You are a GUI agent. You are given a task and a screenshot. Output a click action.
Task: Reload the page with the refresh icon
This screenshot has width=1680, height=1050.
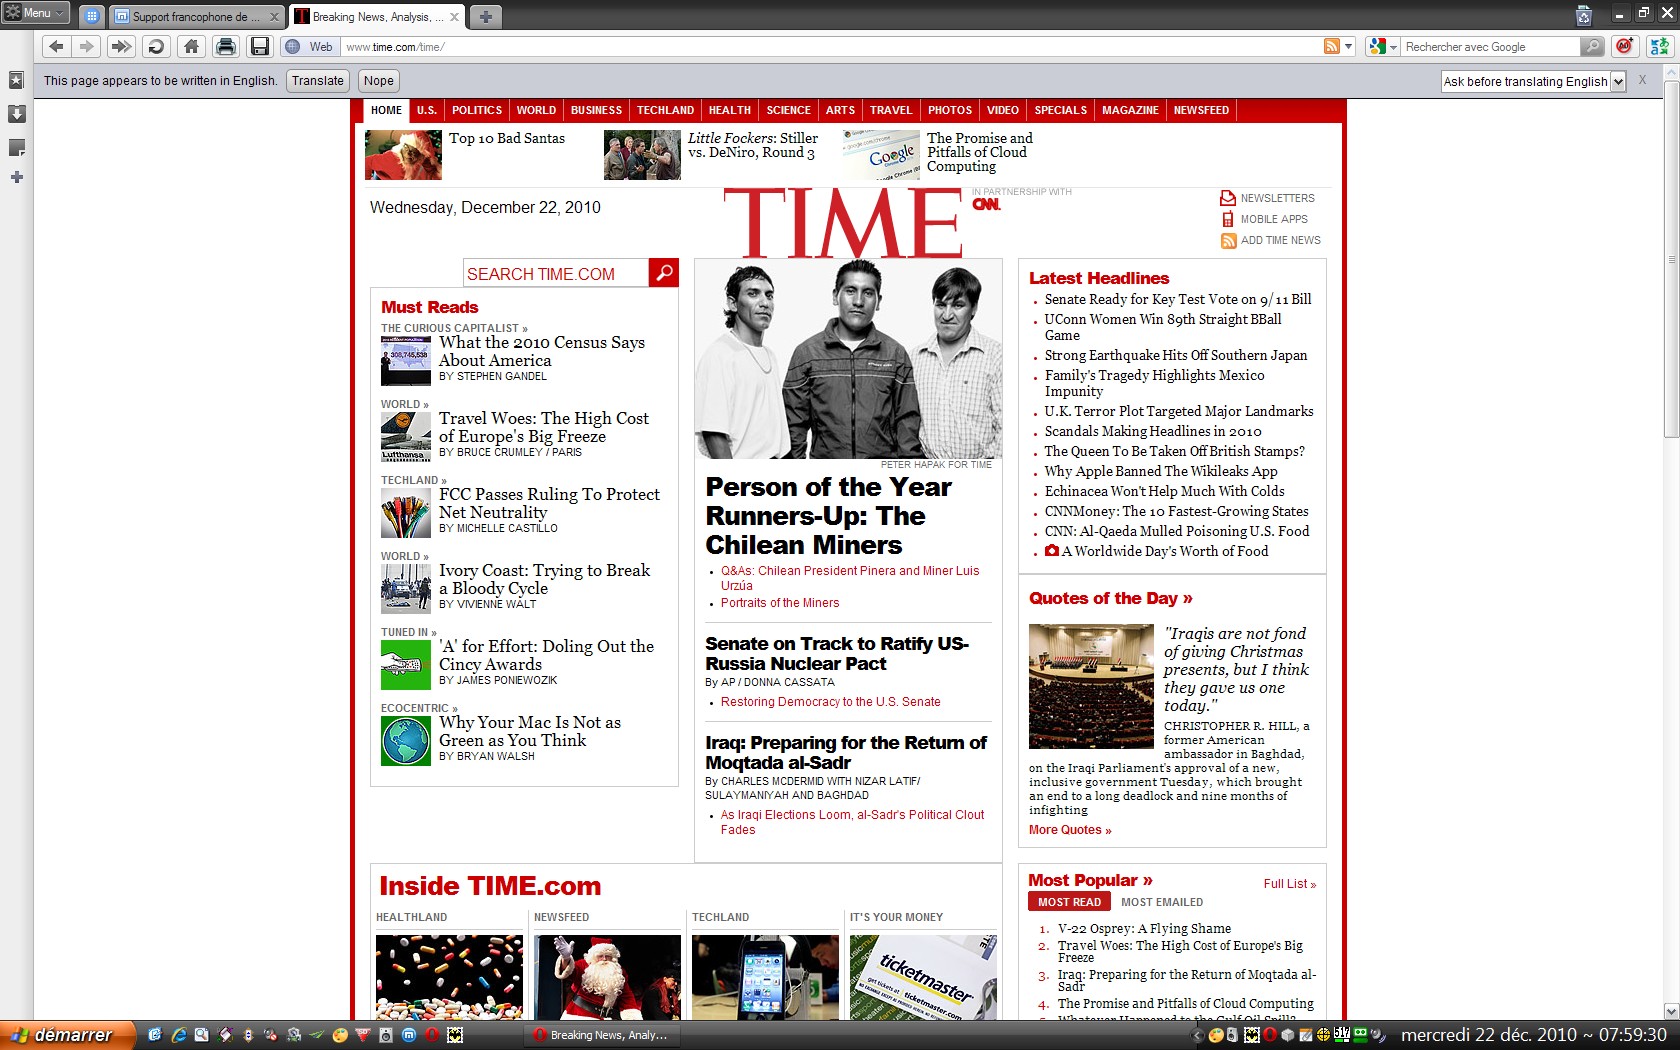(x=156, y=46)
